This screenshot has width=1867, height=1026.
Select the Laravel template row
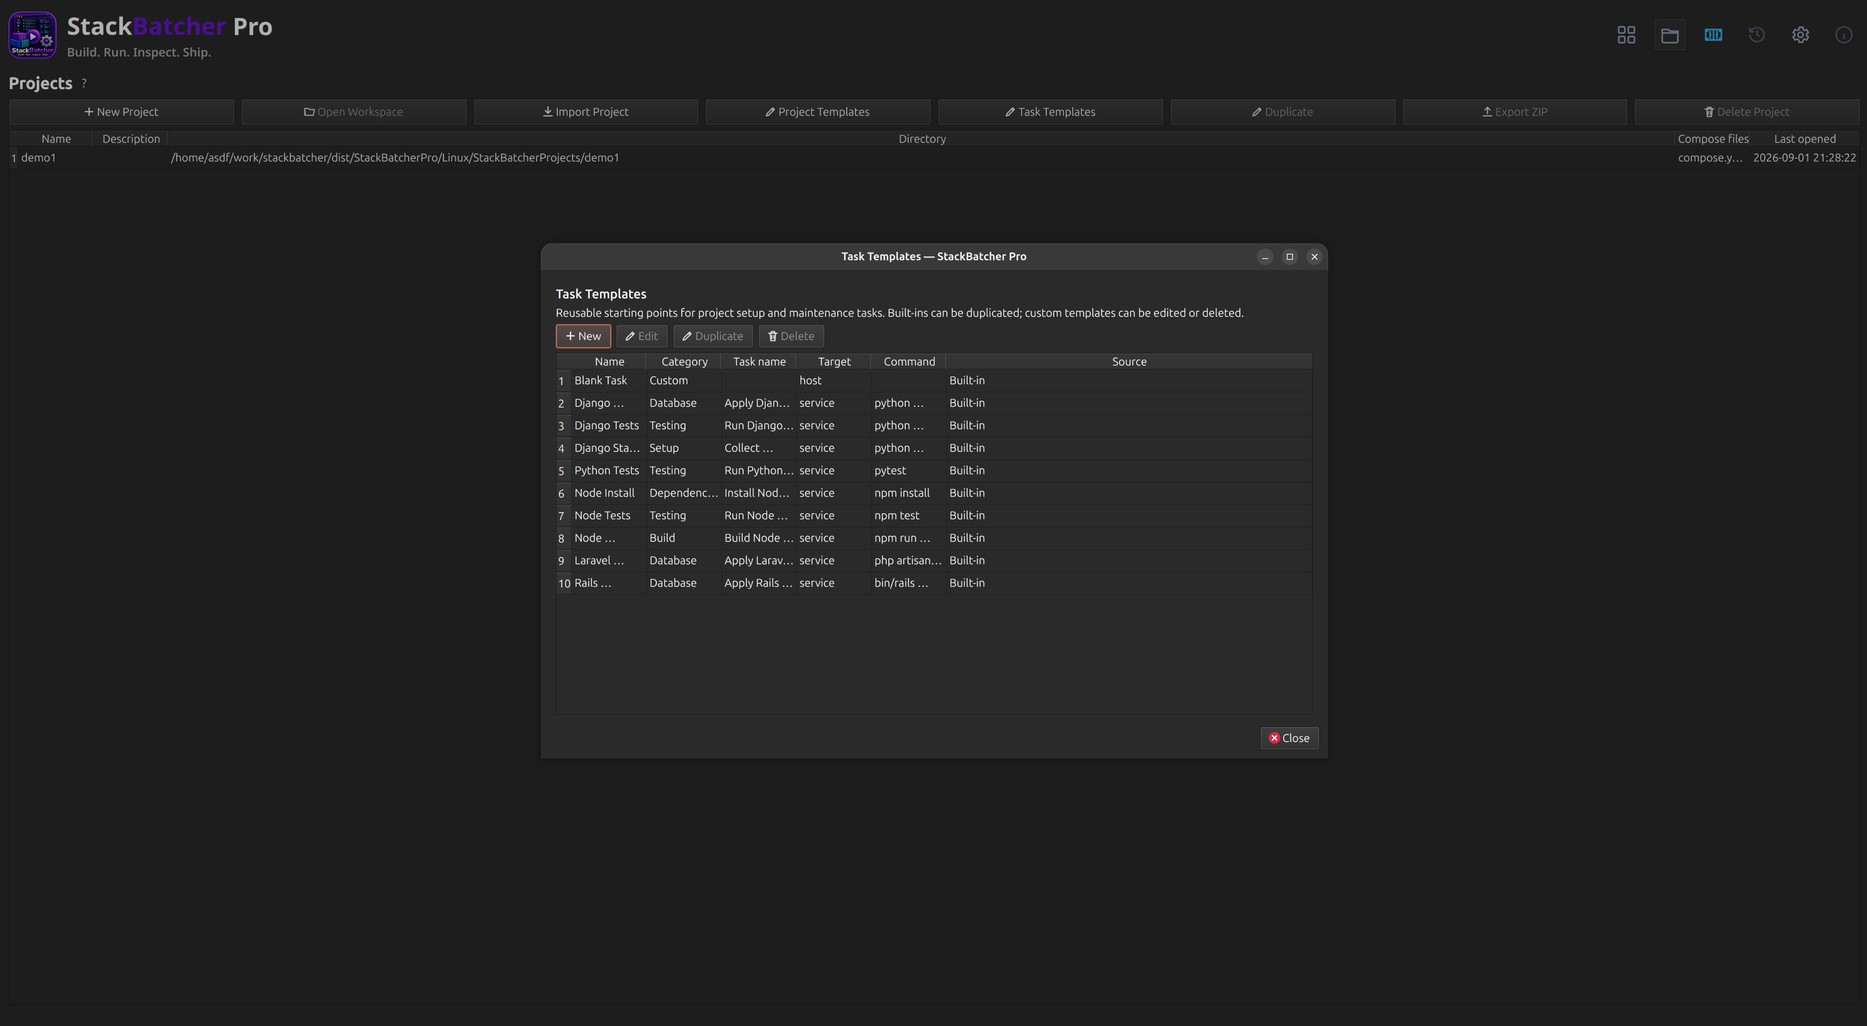click(934, 561)
